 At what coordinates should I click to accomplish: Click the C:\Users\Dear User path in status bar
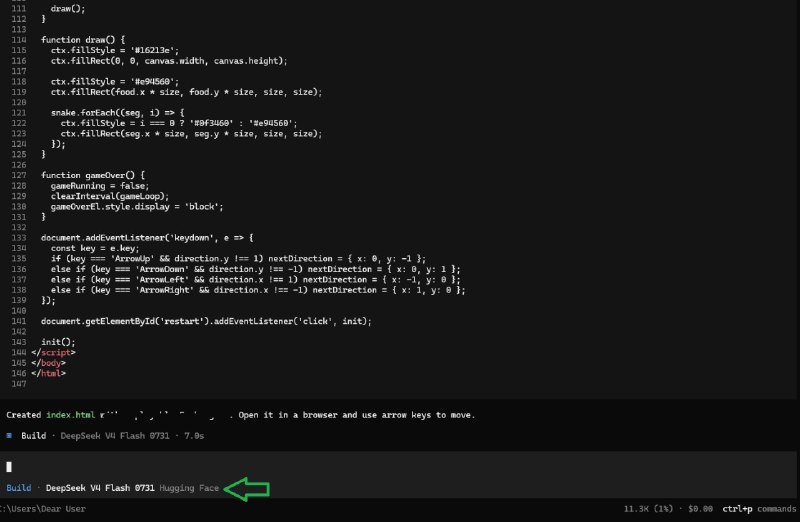[43, 509]
